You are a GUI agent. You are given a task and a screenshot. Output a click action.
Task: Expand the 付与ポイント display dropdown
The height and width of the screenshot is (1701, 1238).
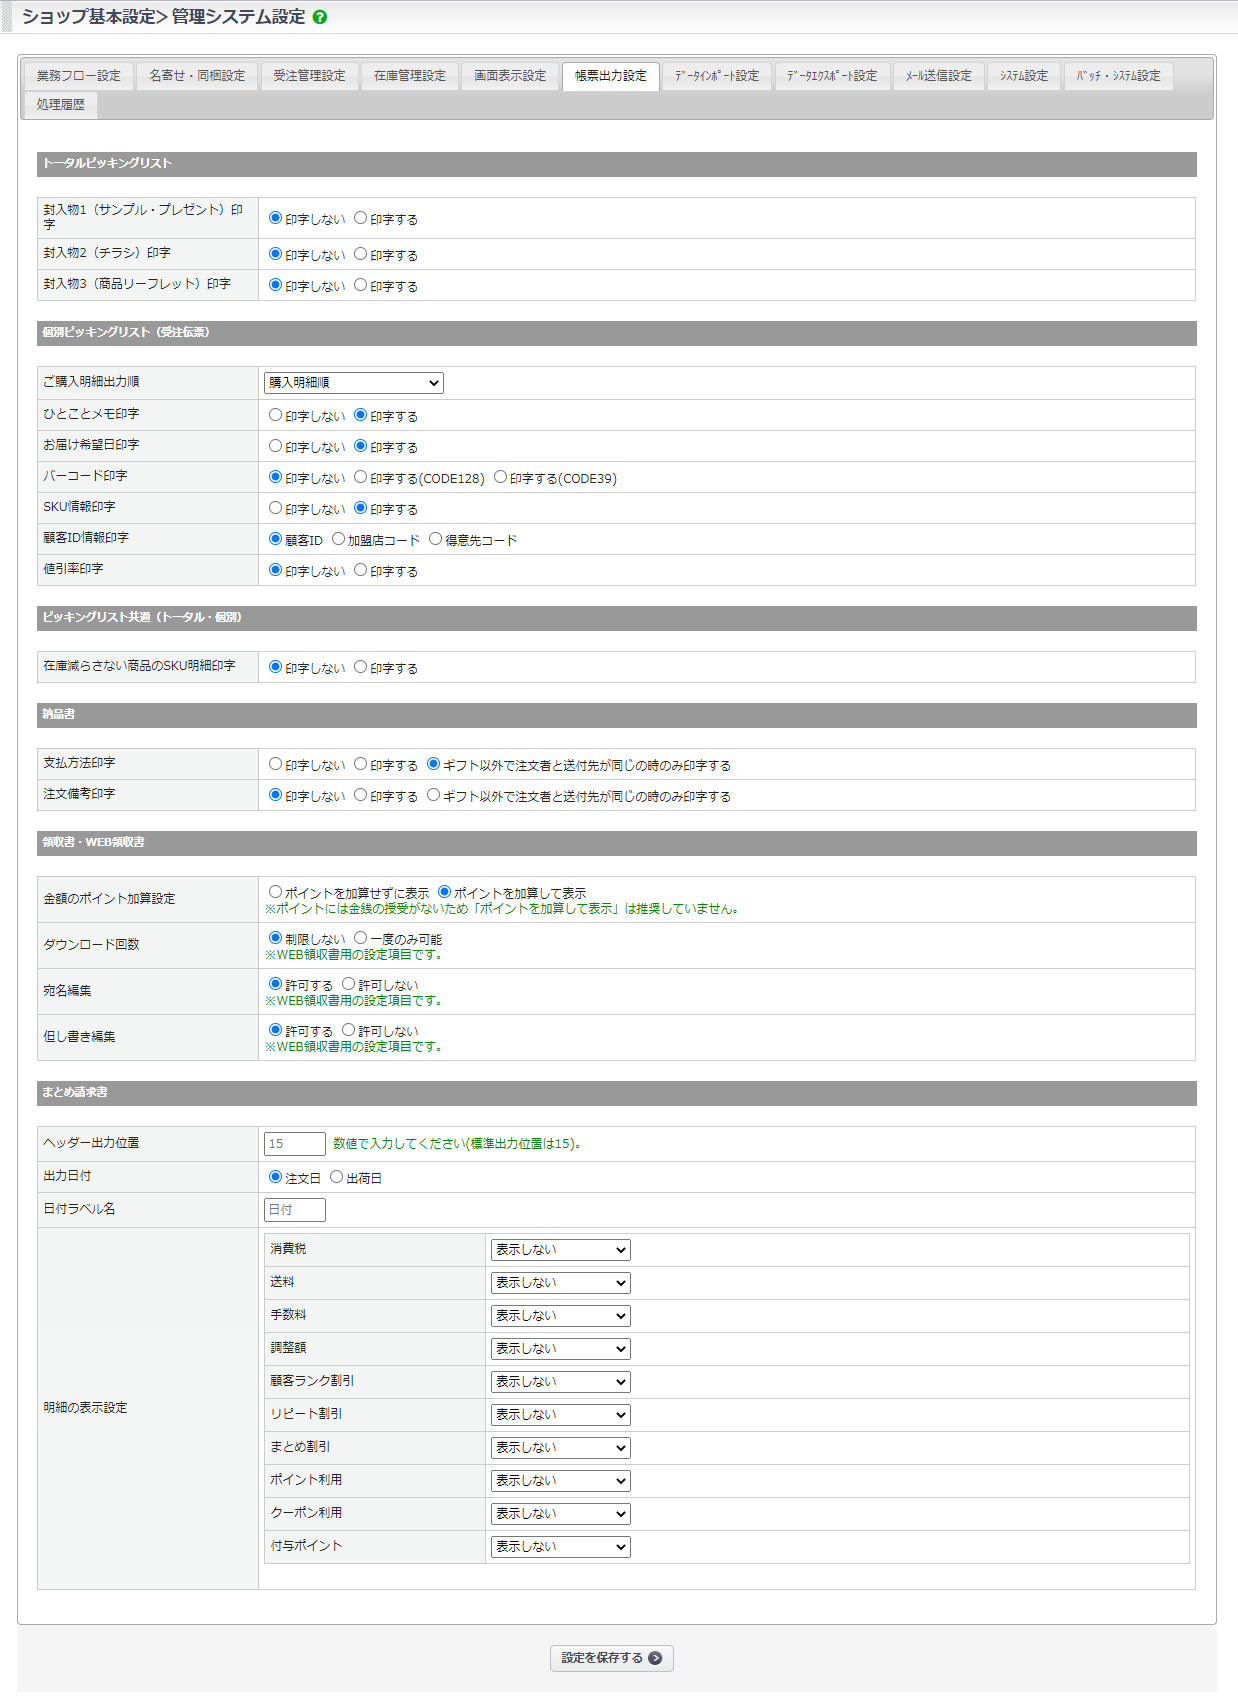[560, 1547]
